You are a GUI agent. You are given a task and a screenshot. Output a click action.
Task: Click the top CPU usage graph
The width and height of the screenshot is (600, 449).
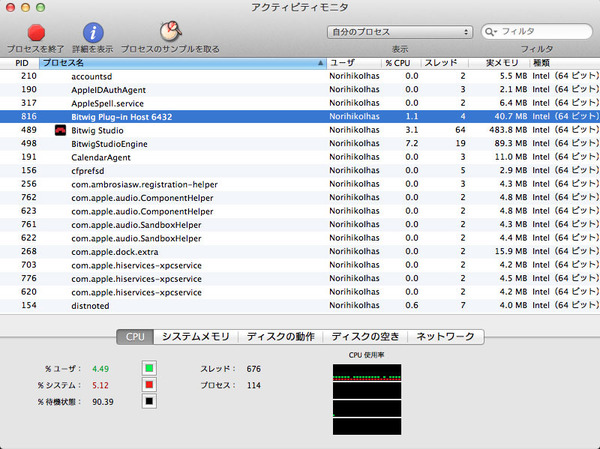pyautogui.click(x=367, y=372)
